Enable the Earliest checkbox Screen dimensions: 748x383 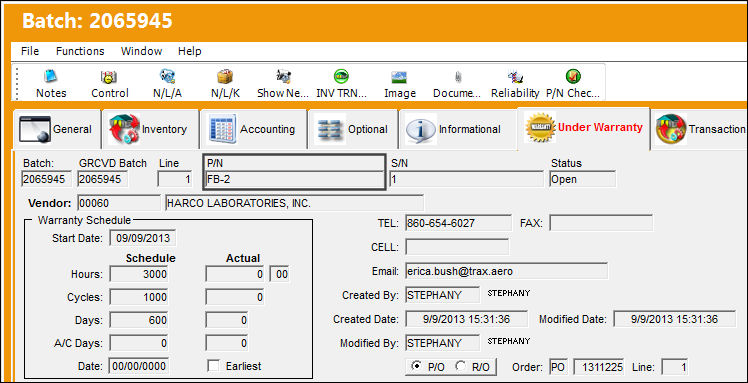point(214,366)
